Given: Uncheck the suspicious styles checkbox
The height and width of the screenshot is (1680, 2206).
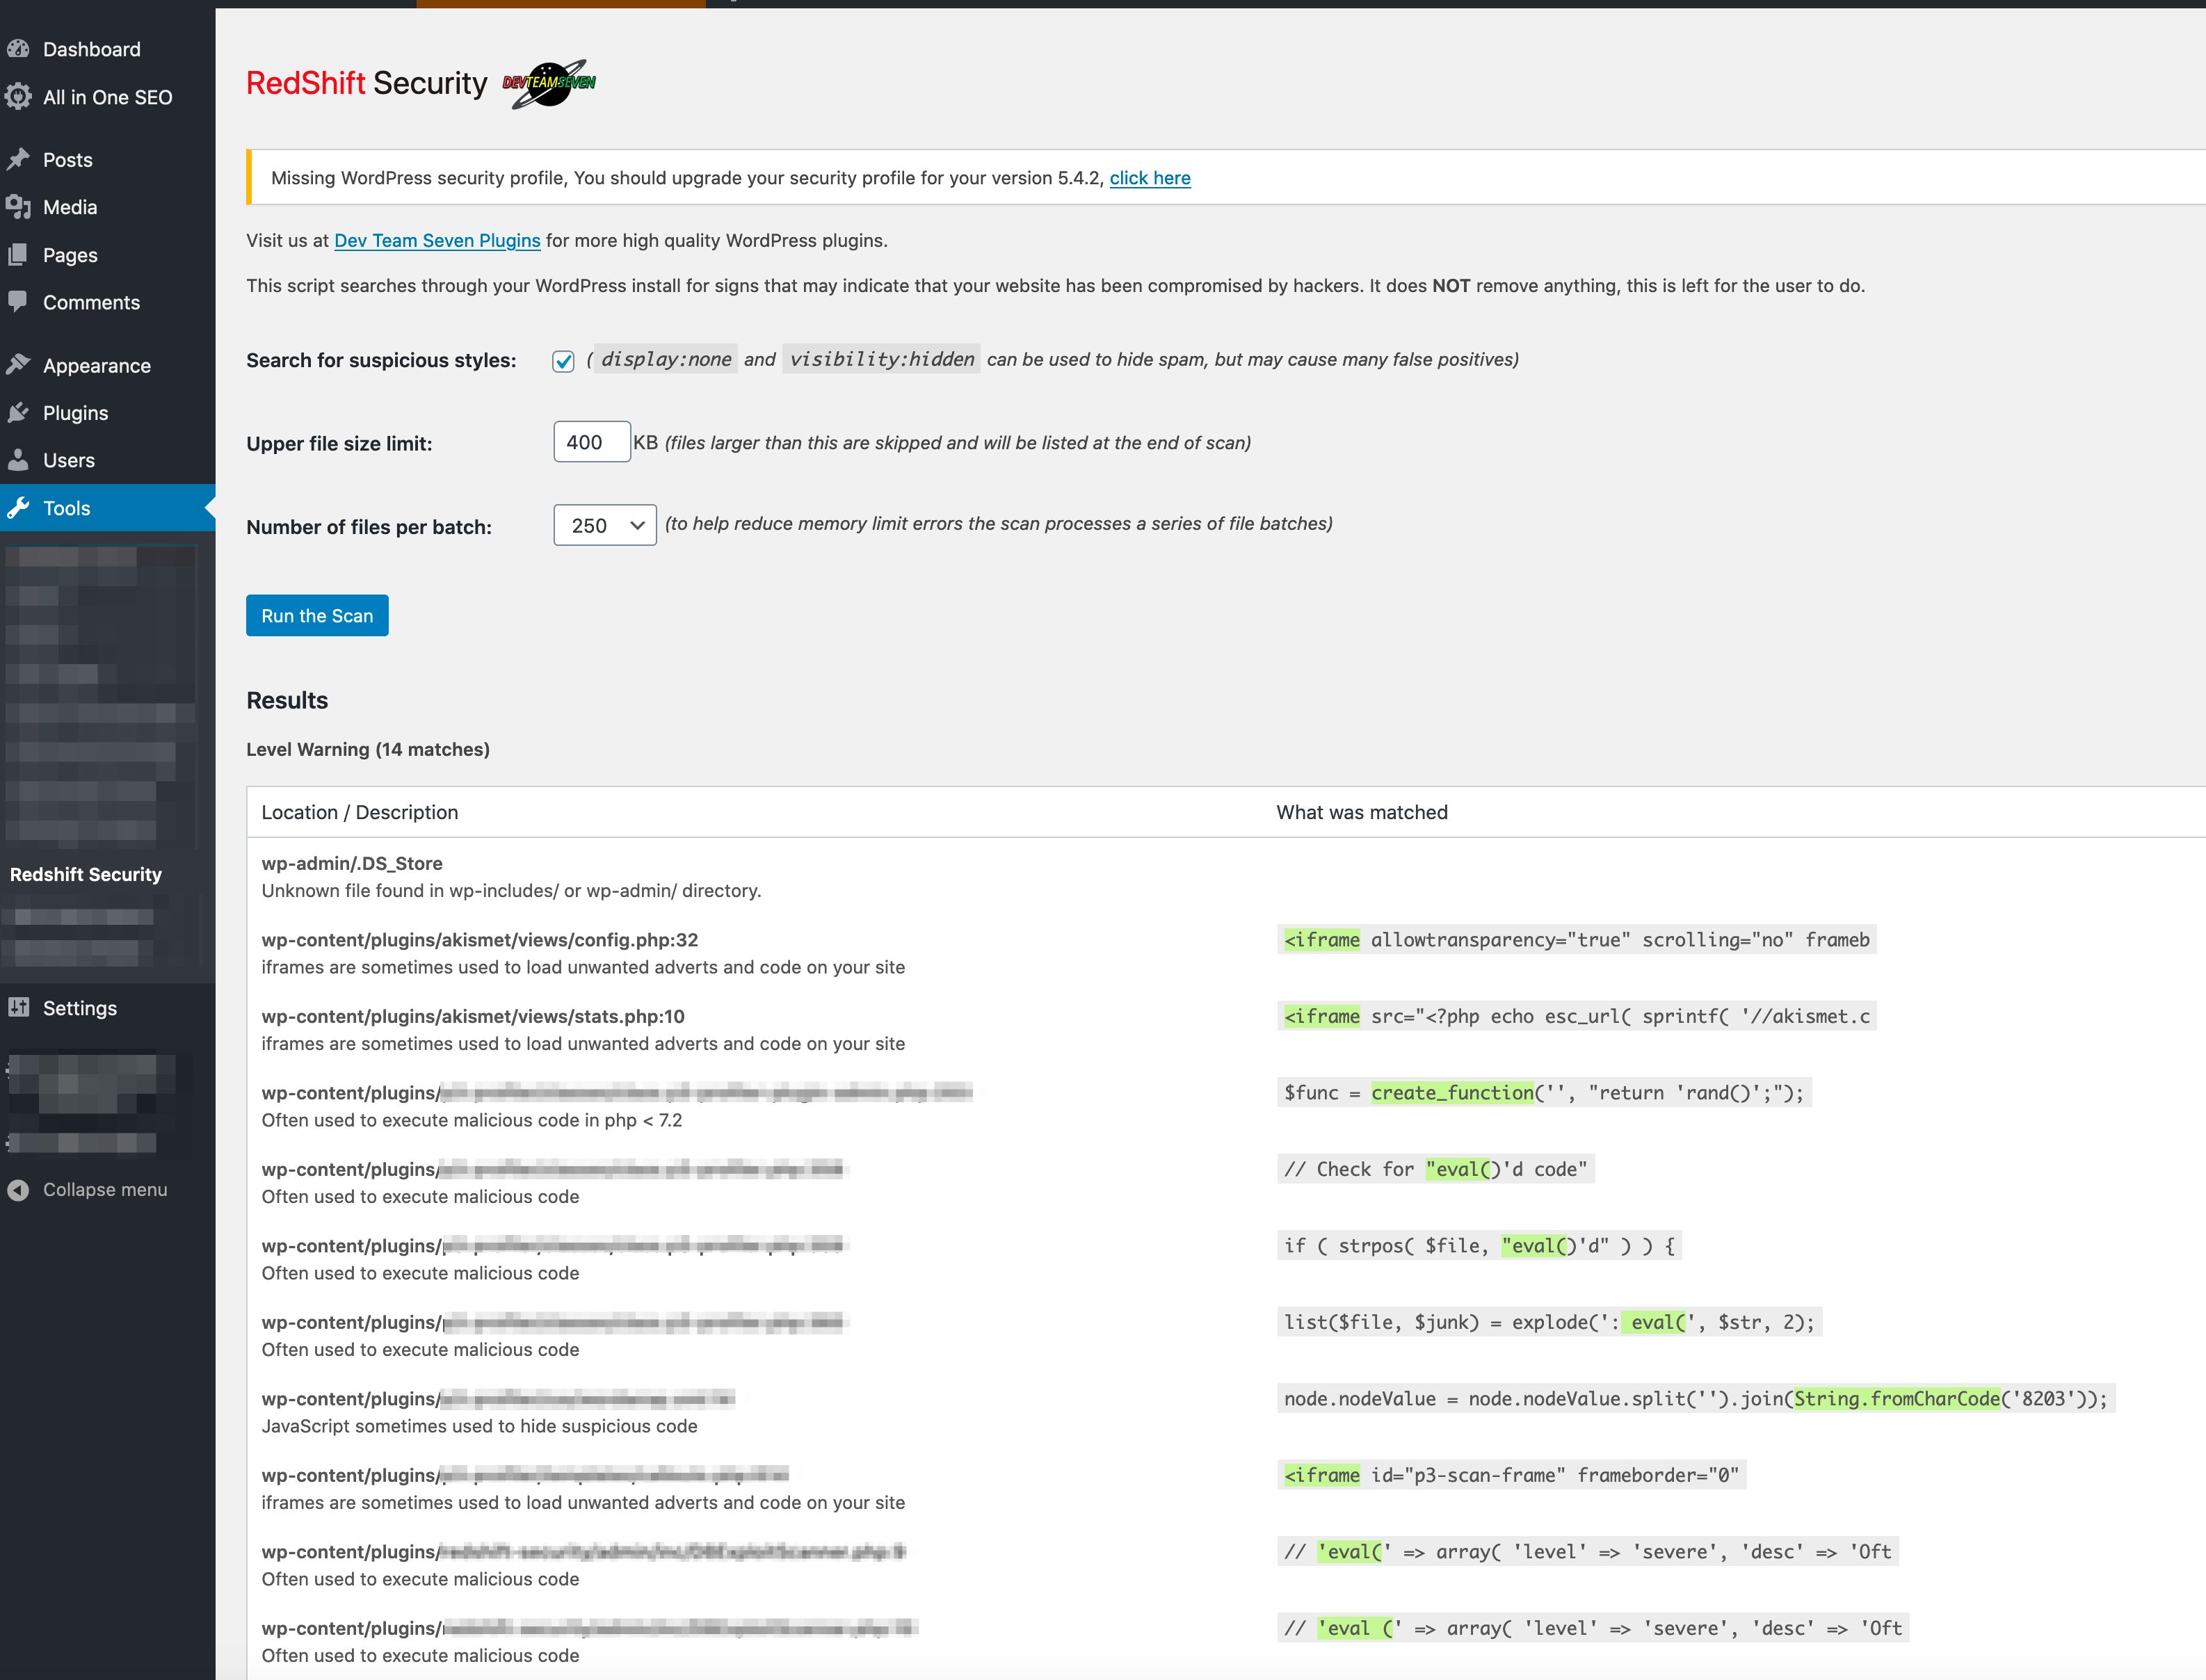Looking at the screenshot, I should click(x=563, y=361).
